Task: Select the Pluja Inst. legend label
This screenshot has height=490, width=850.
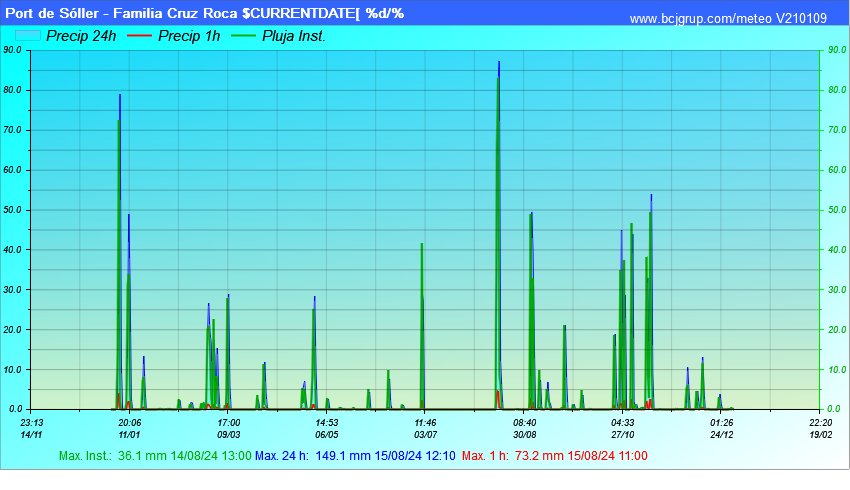Action: point(293,36)
